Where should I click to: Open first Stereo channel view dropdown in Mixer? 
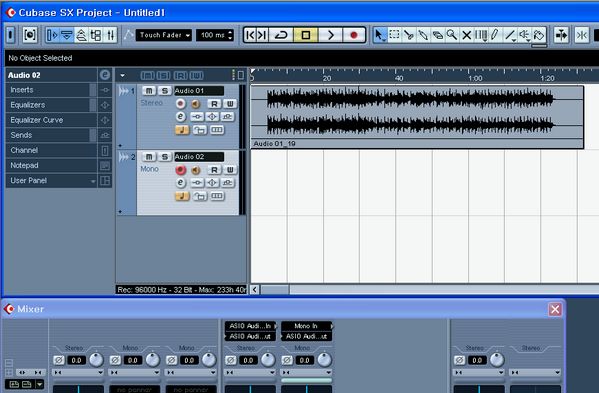(x=78, y=372)
